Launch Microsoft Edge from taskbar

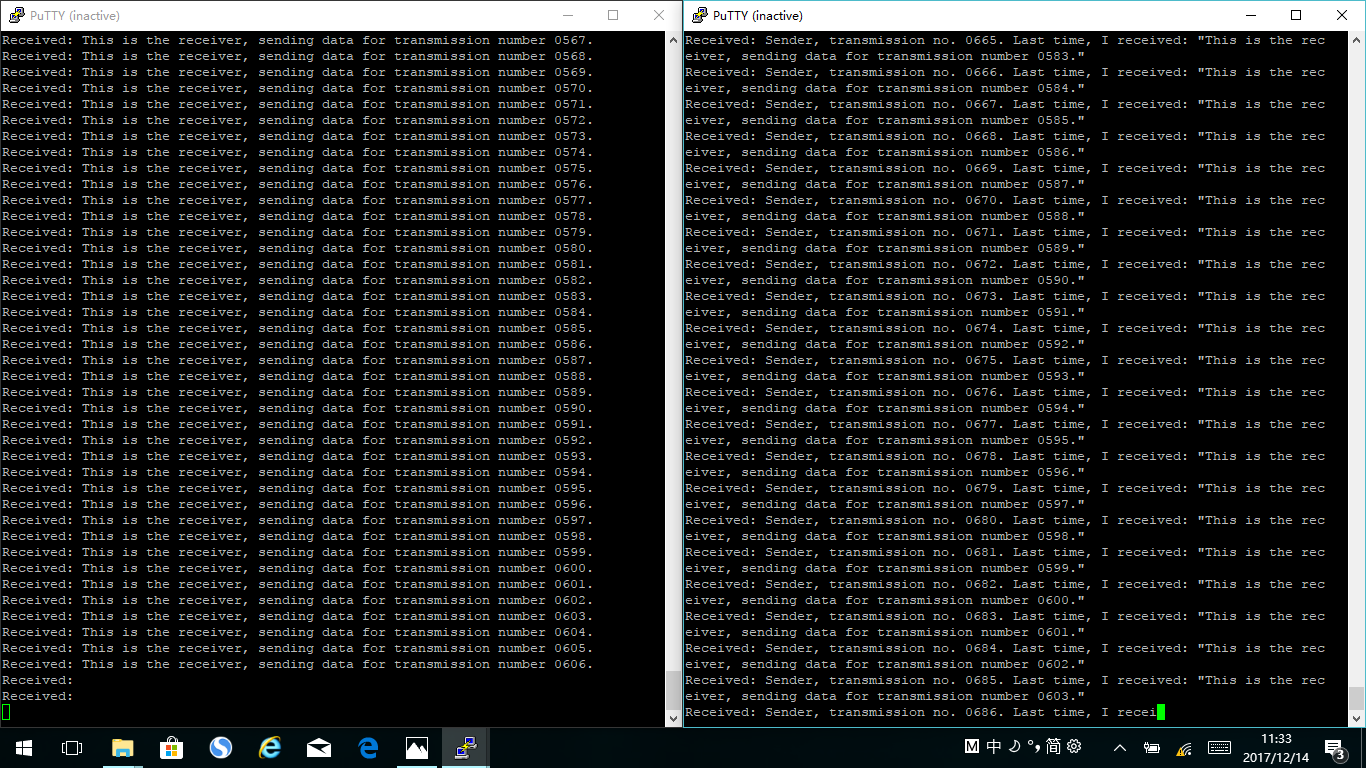pyautogui.click(x=368, y=747)
